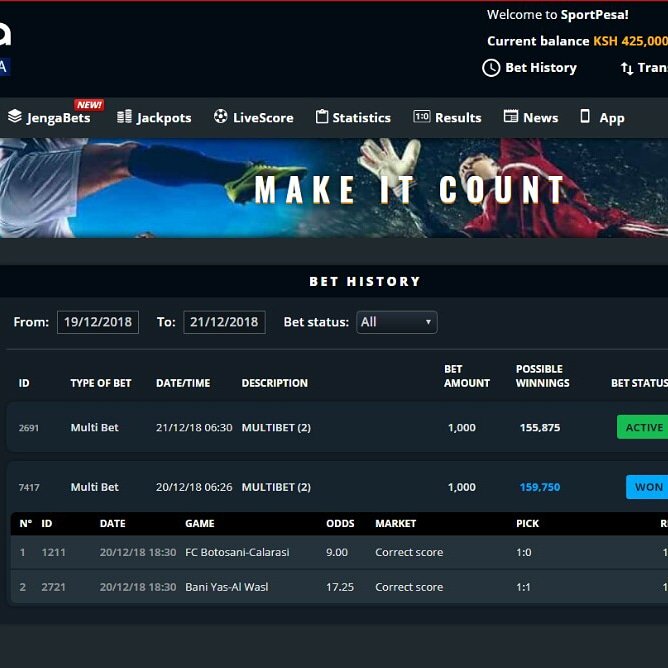Select the FC Botosani-Calarasi game
Screen dimensions: 668x668
coord(237,552)
